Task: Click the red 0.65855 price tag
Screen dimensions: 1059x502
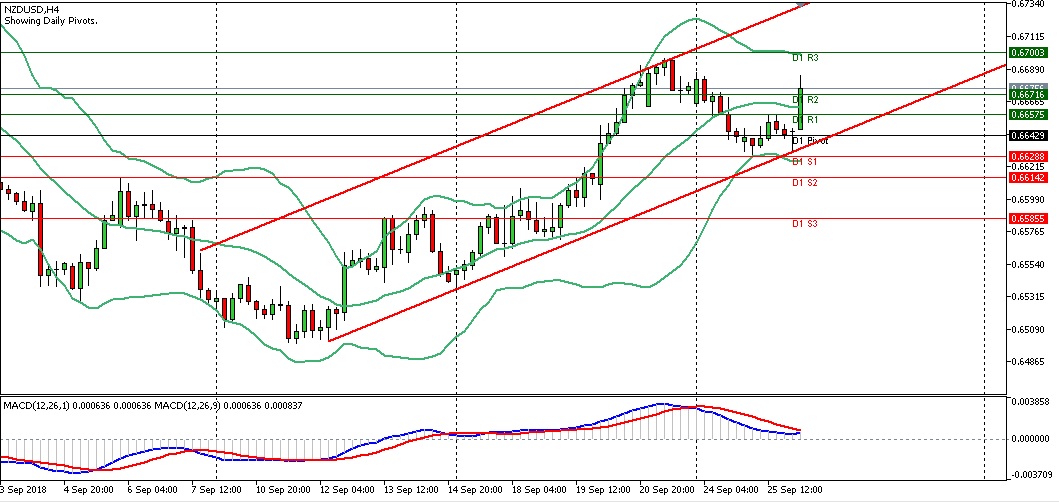Action: click(1028, 218)
